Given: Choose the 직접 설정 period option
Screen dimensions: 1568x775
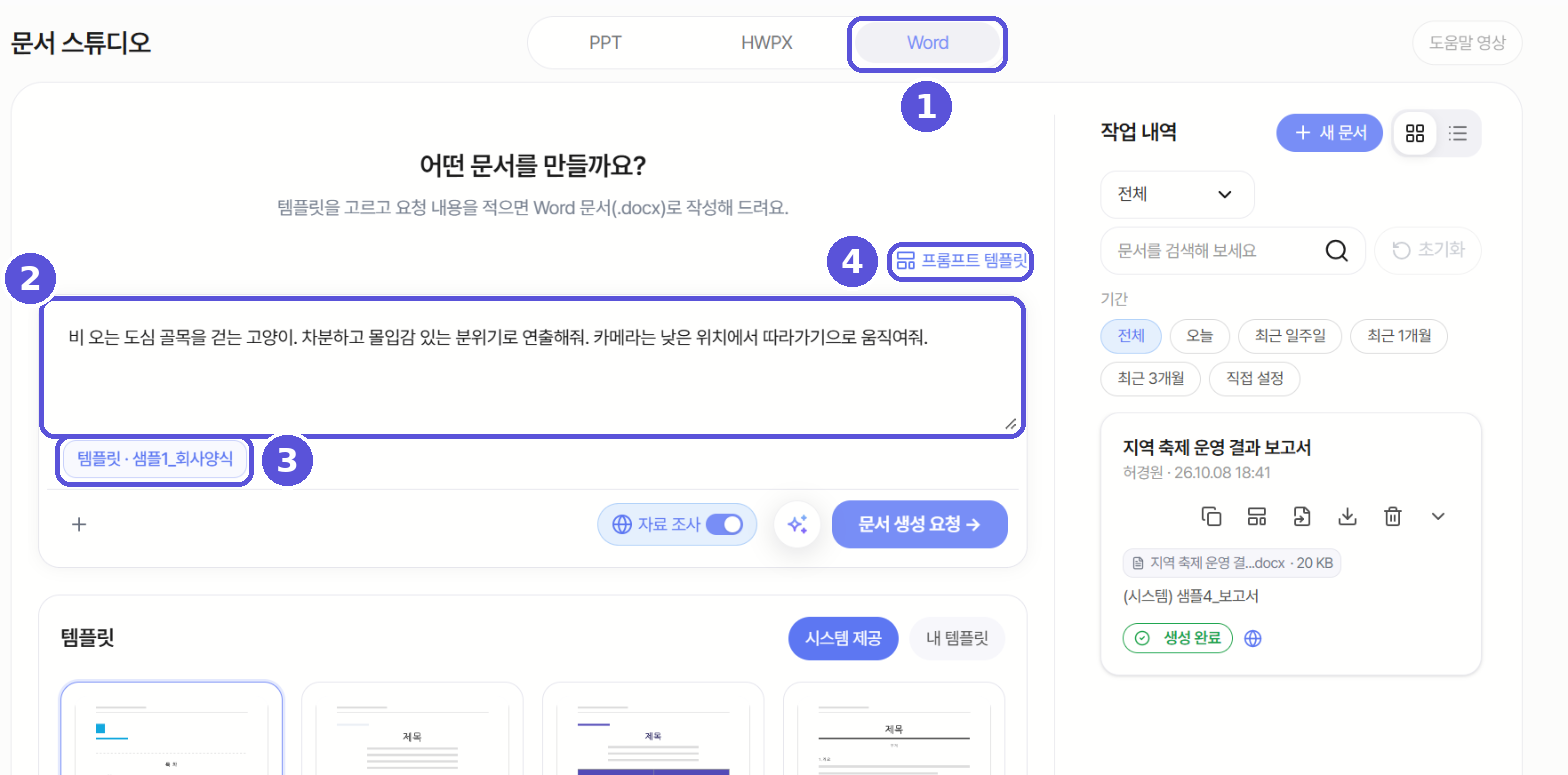Looking at the screenshot, I should (x=1254, y=378).
